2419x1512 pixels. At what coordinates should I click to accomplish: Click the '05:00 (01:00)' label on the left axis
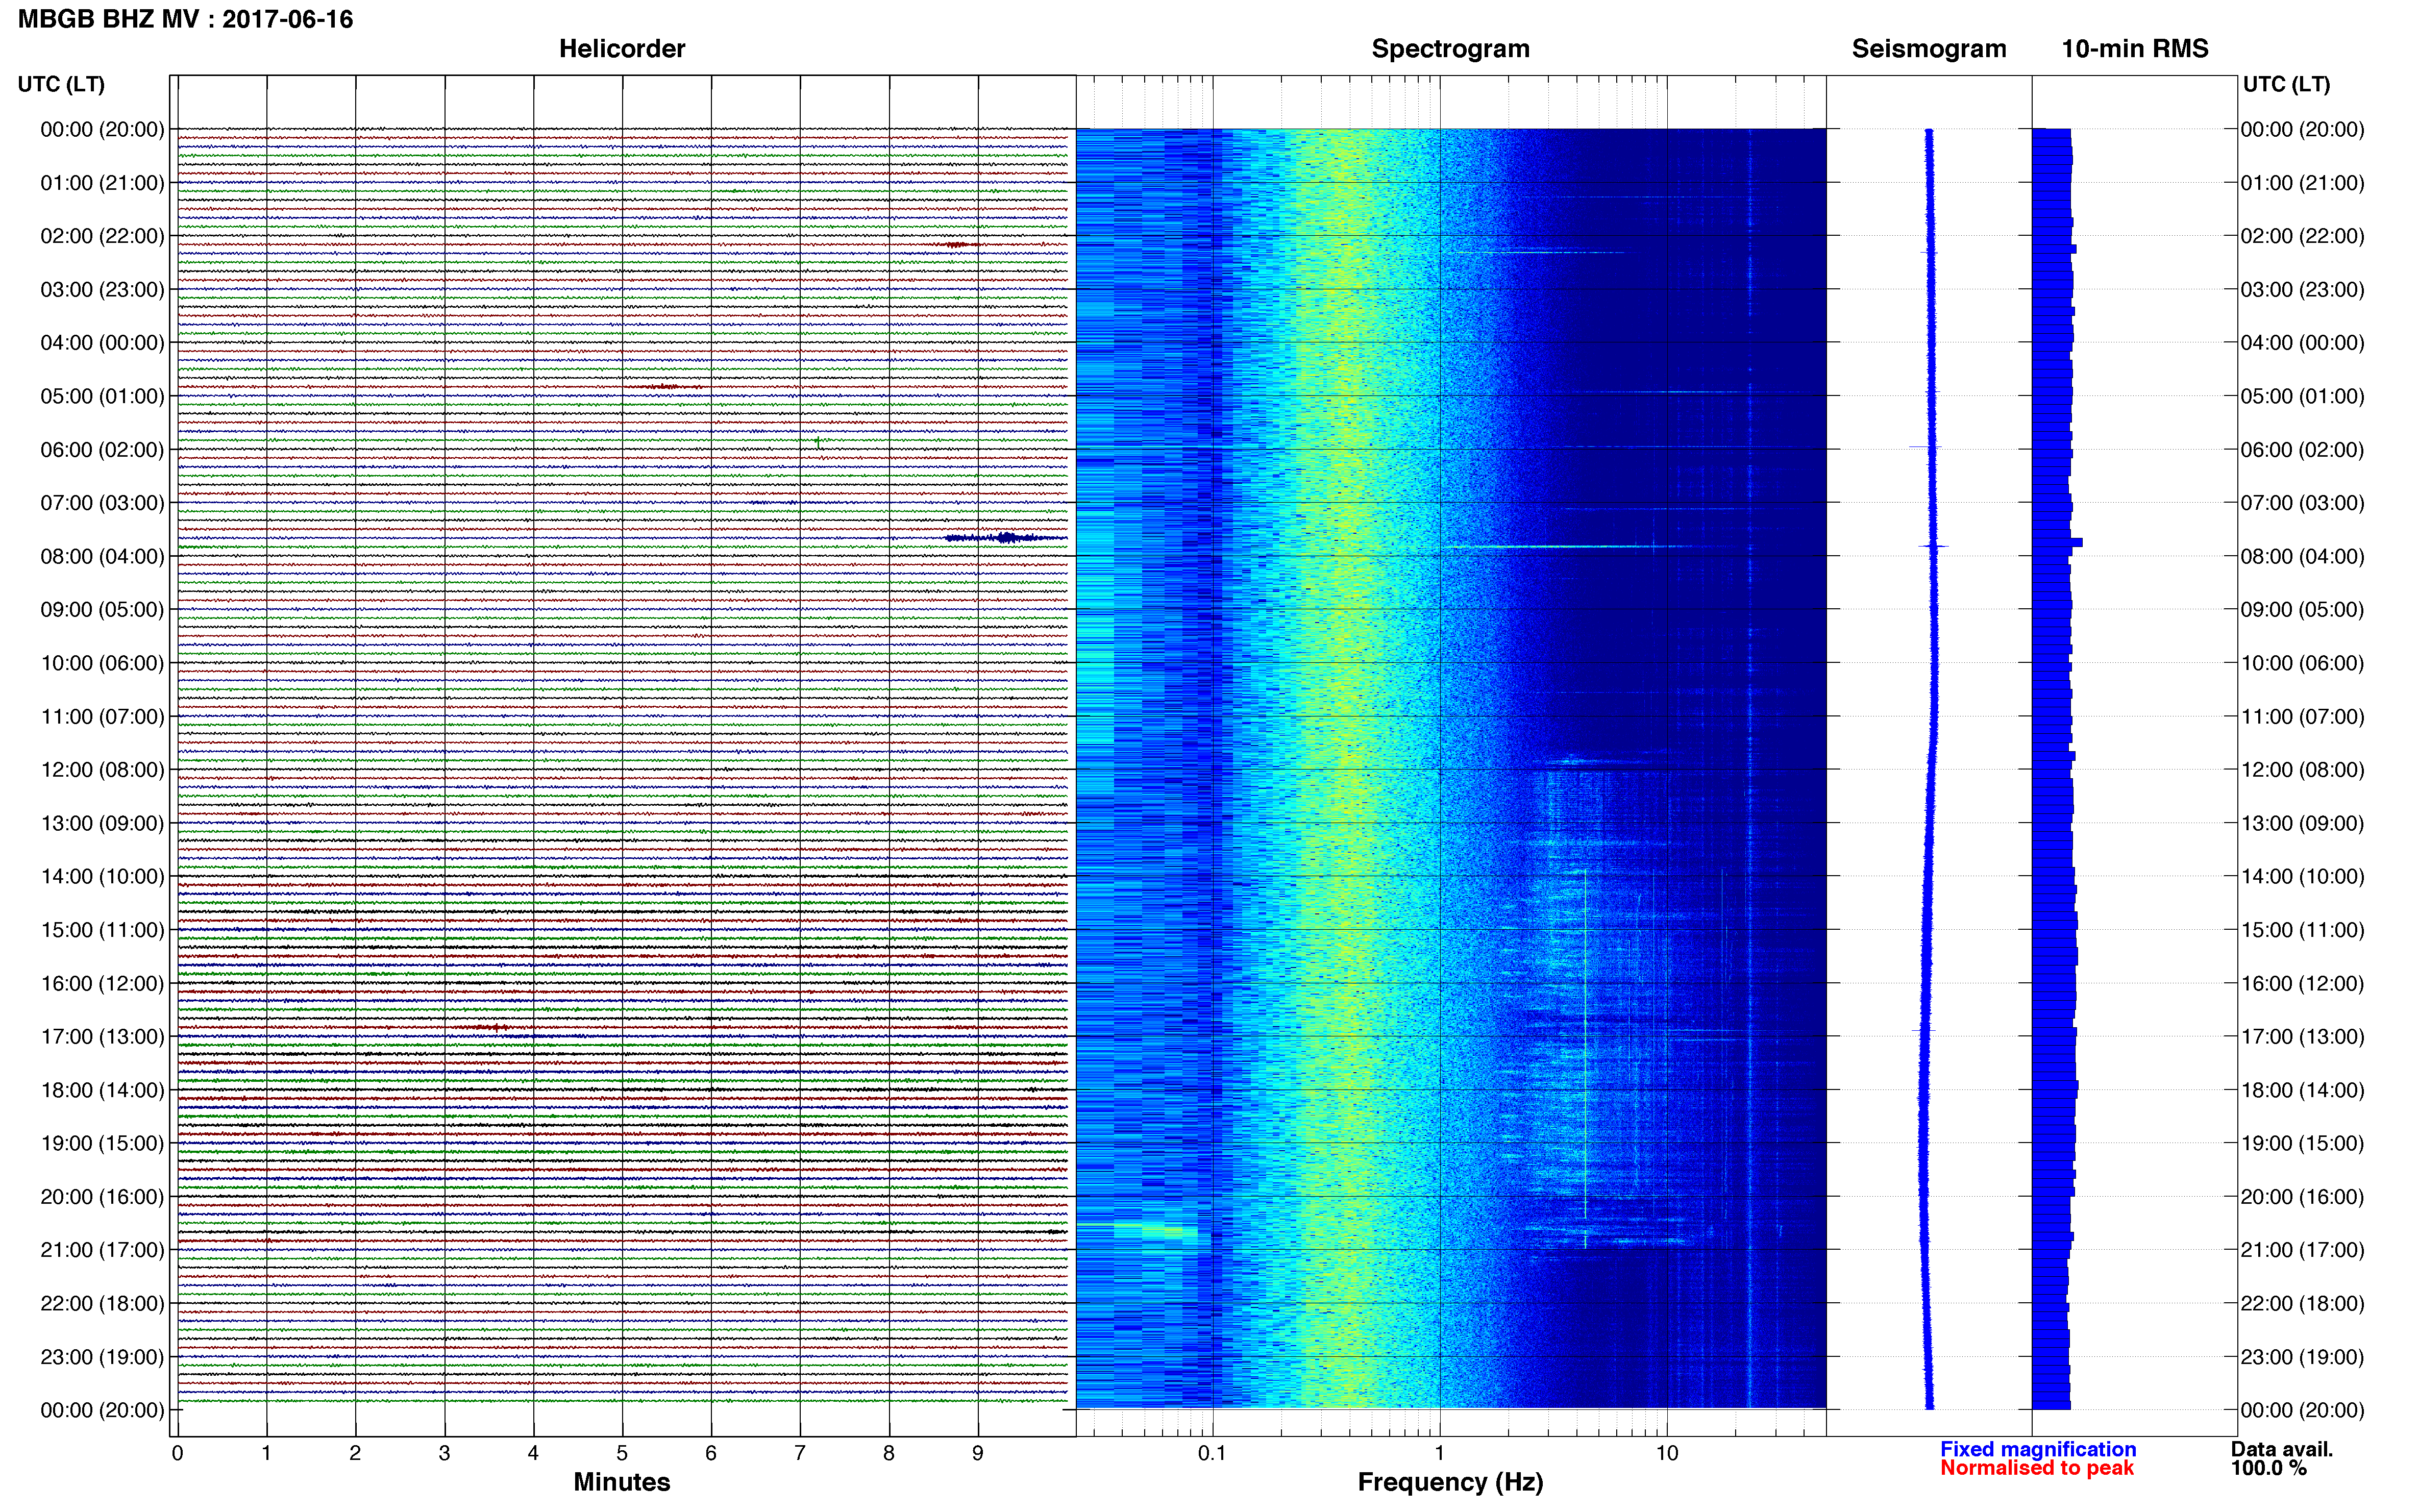click(102, 396)
